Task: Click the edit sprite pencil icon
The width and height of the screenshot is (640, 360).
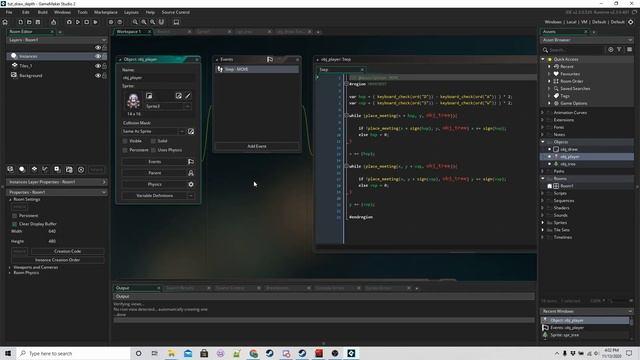Action: pos(188,96)
